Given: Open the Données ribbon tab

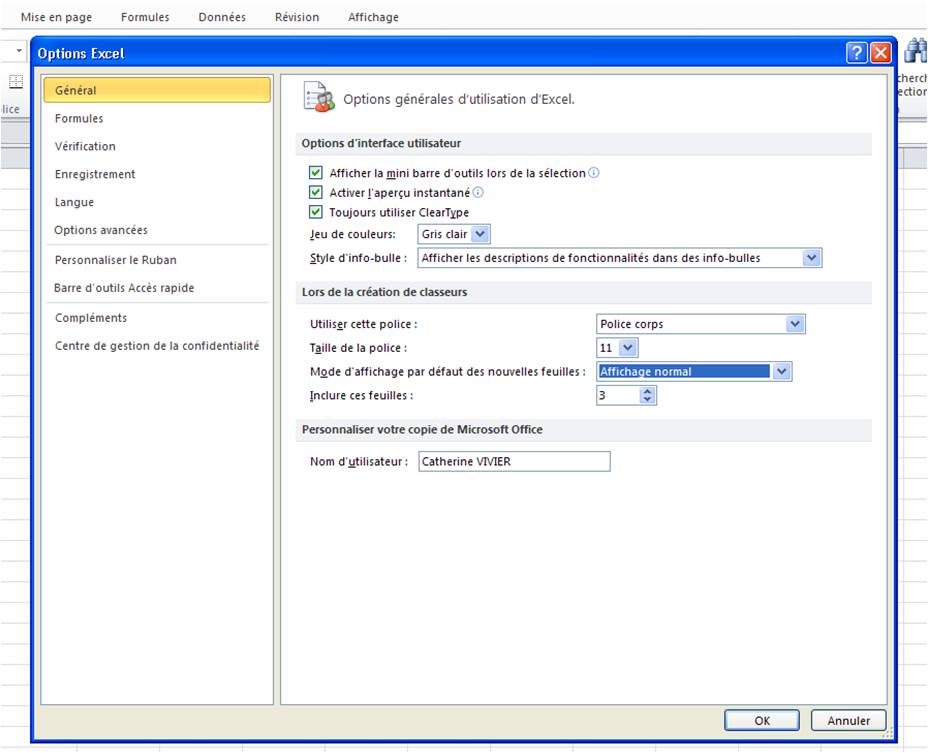Looking at the screenshot, I should pyautogui.click(x=222, y=17).
